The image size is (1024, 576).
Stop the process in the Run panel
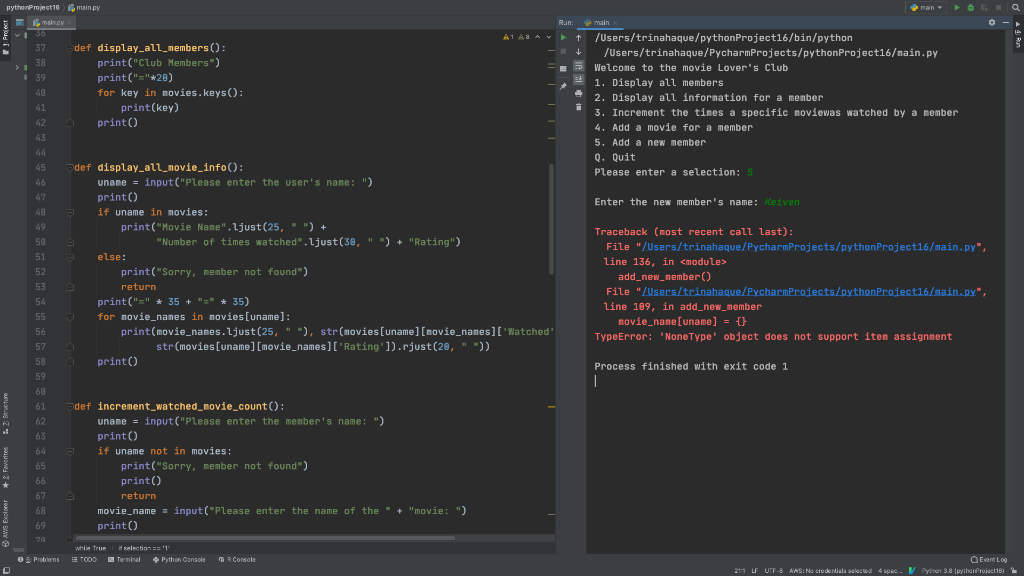coord(564,52)
